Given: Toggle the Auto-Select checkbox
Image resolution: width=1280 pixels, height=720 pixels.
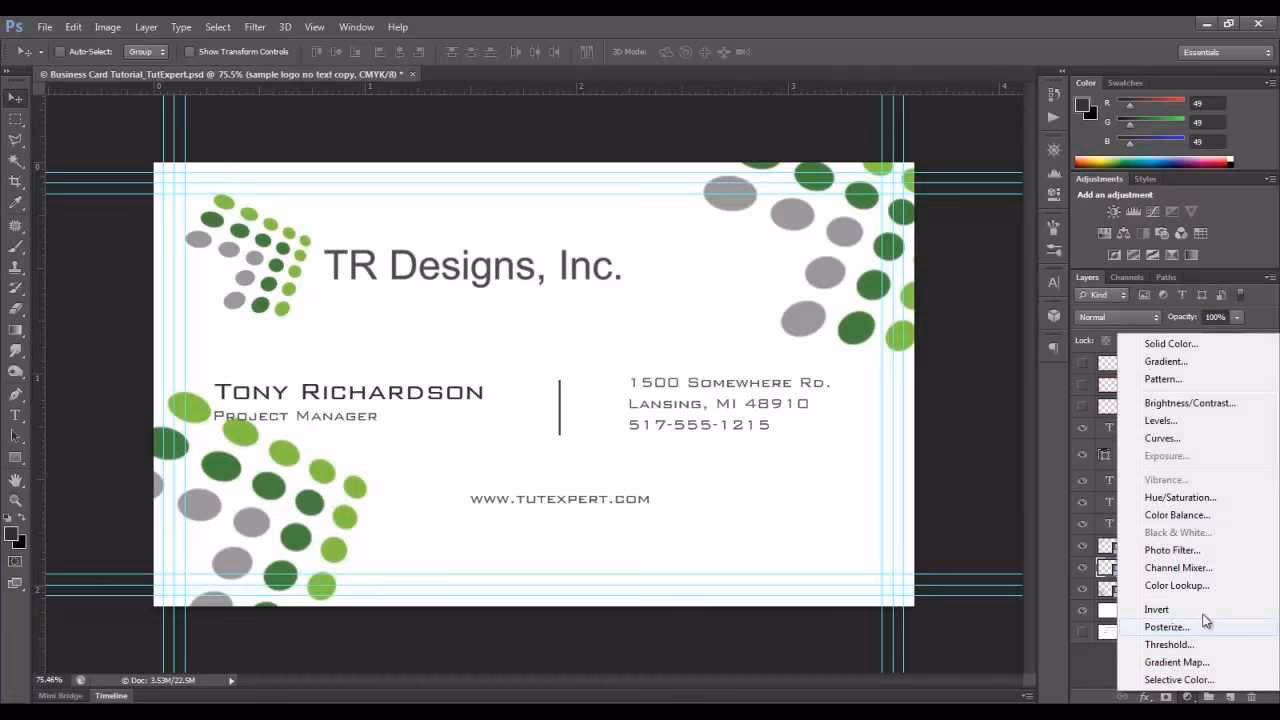Looking at the screenshot, I should coord(60,51).
